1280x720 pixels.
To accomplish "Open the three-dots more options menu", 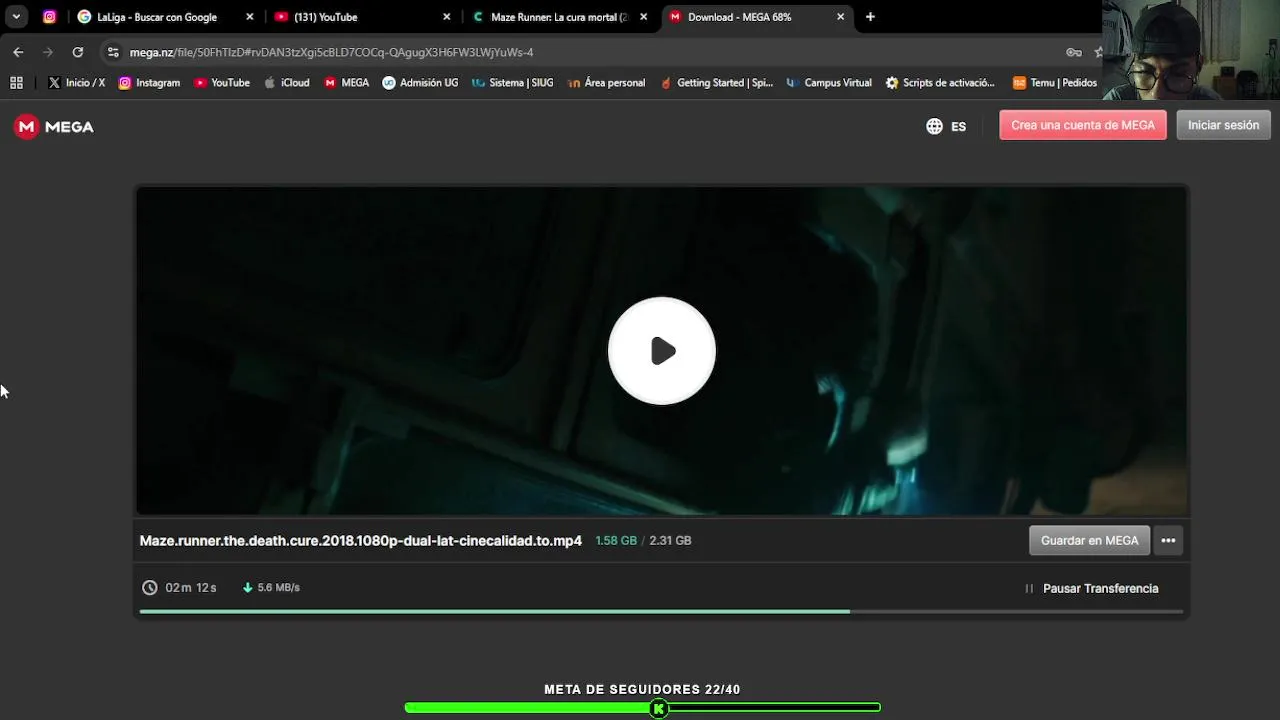I will click(x=1168, y=540).
